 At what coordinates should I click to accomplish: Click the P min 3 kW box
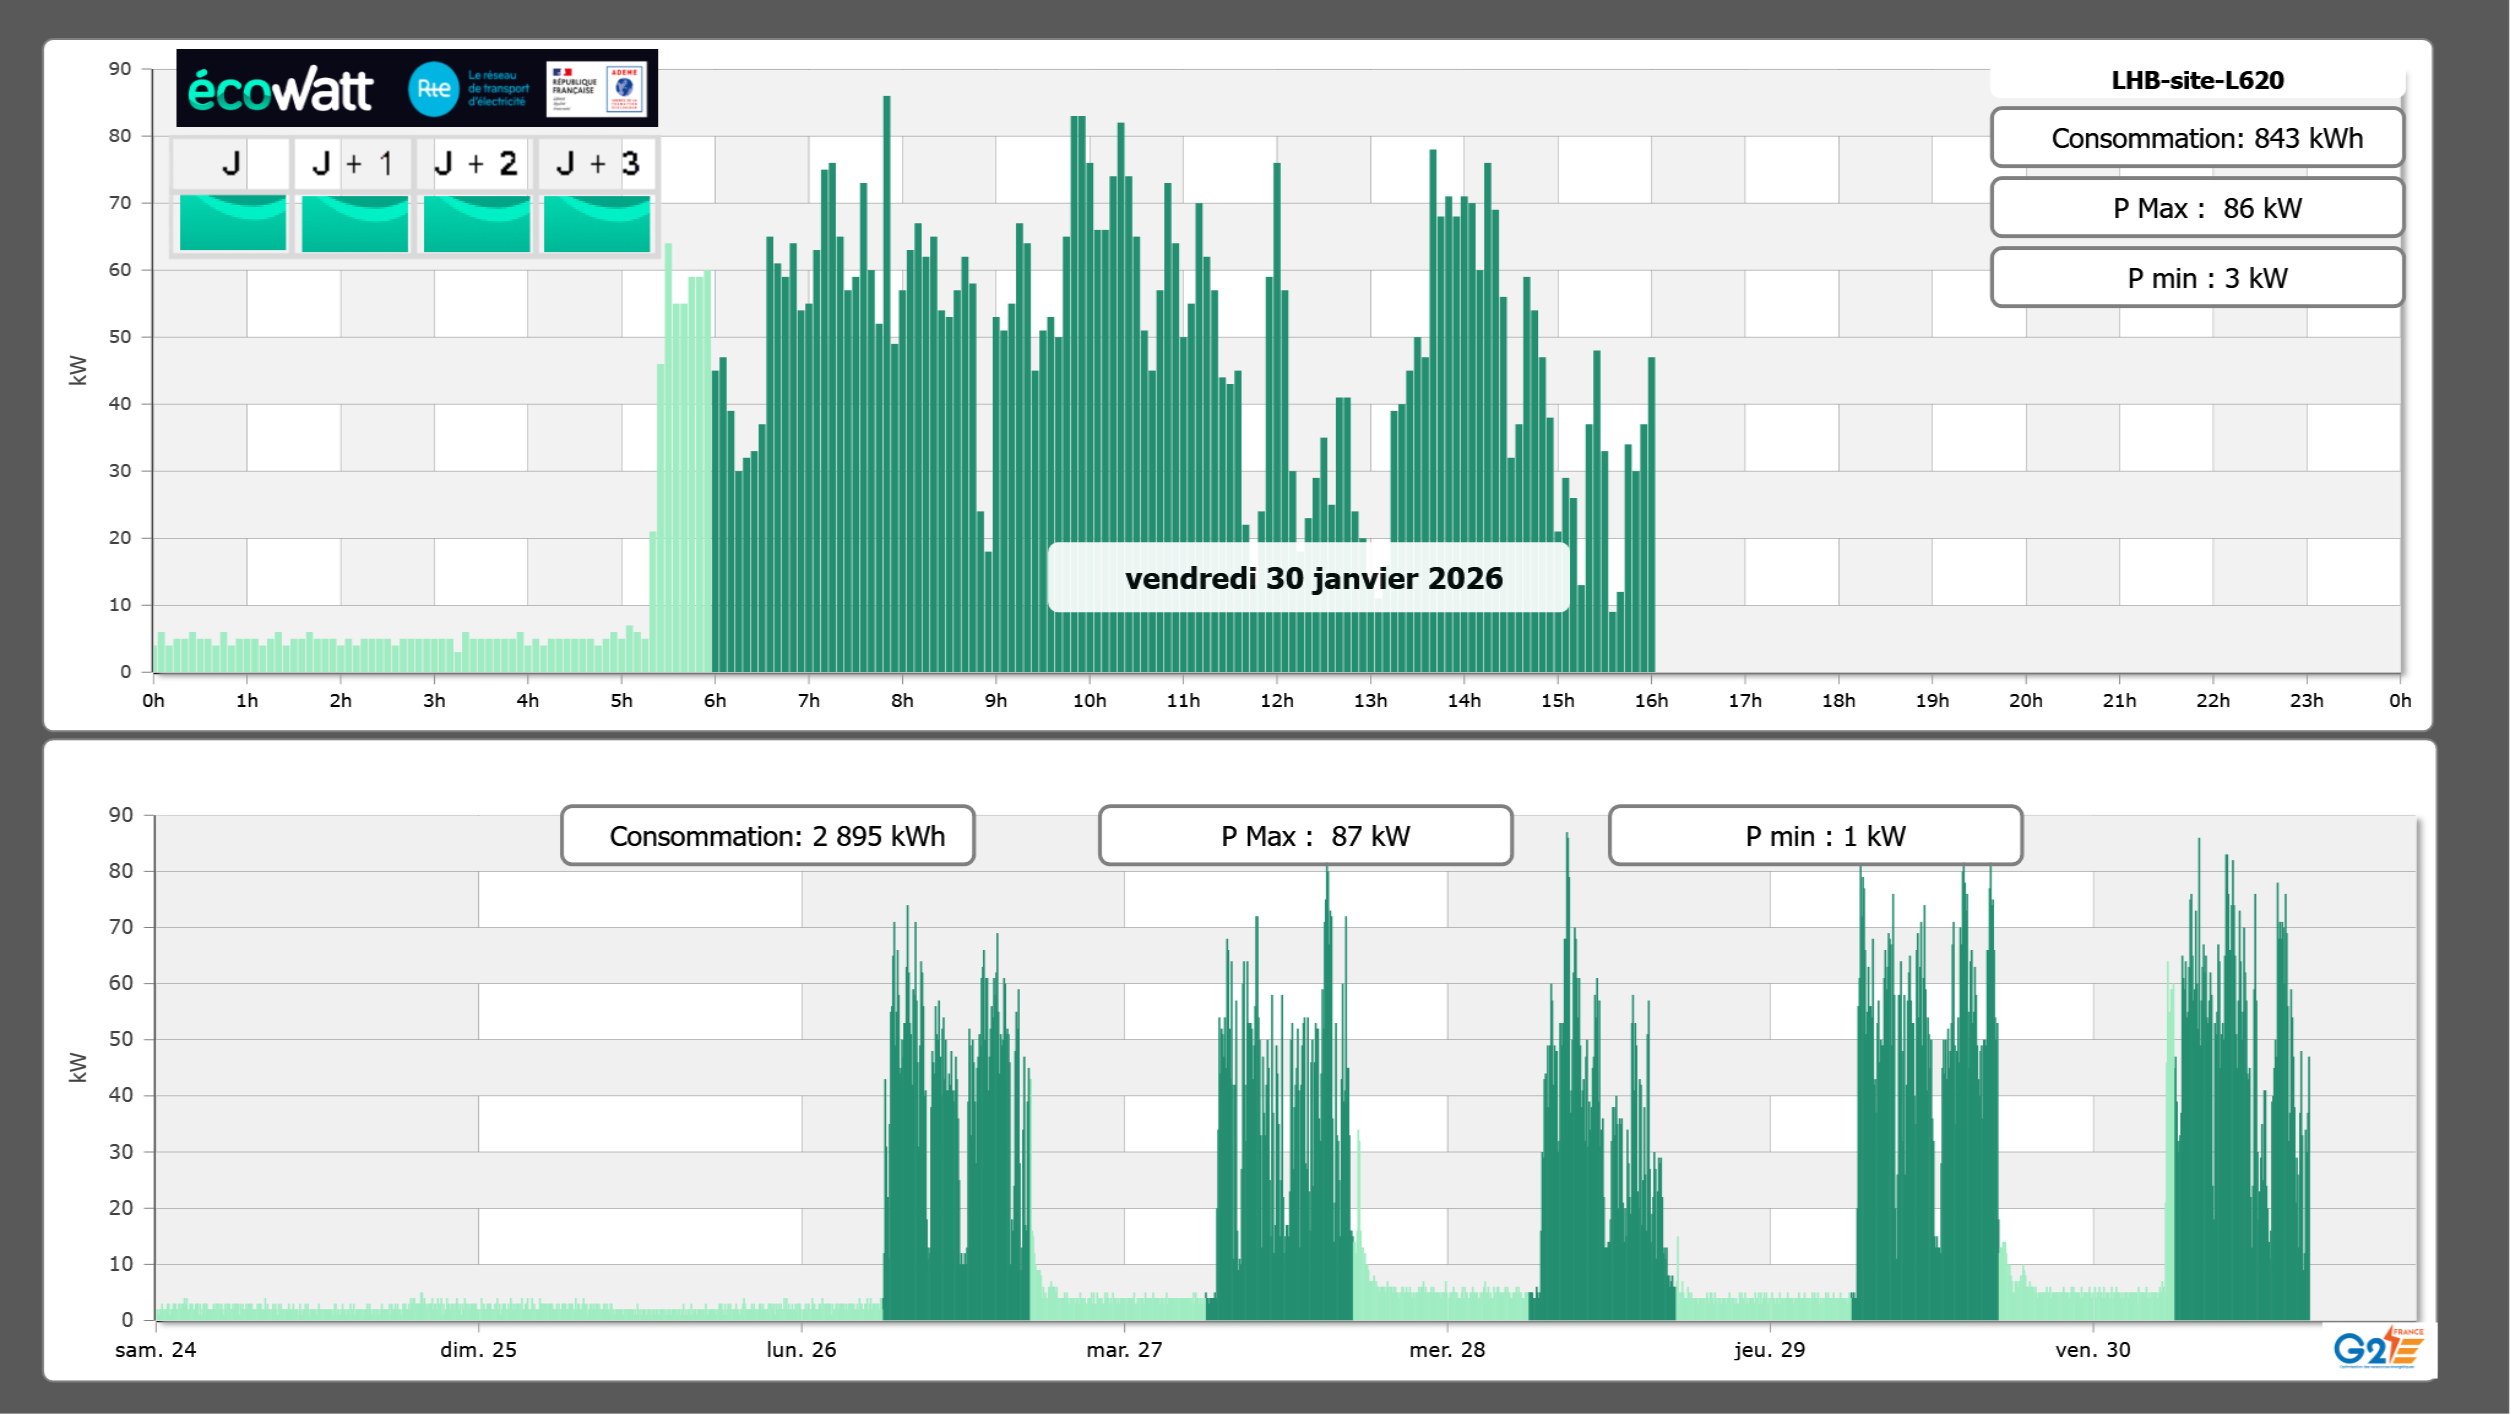point(2197,278)
